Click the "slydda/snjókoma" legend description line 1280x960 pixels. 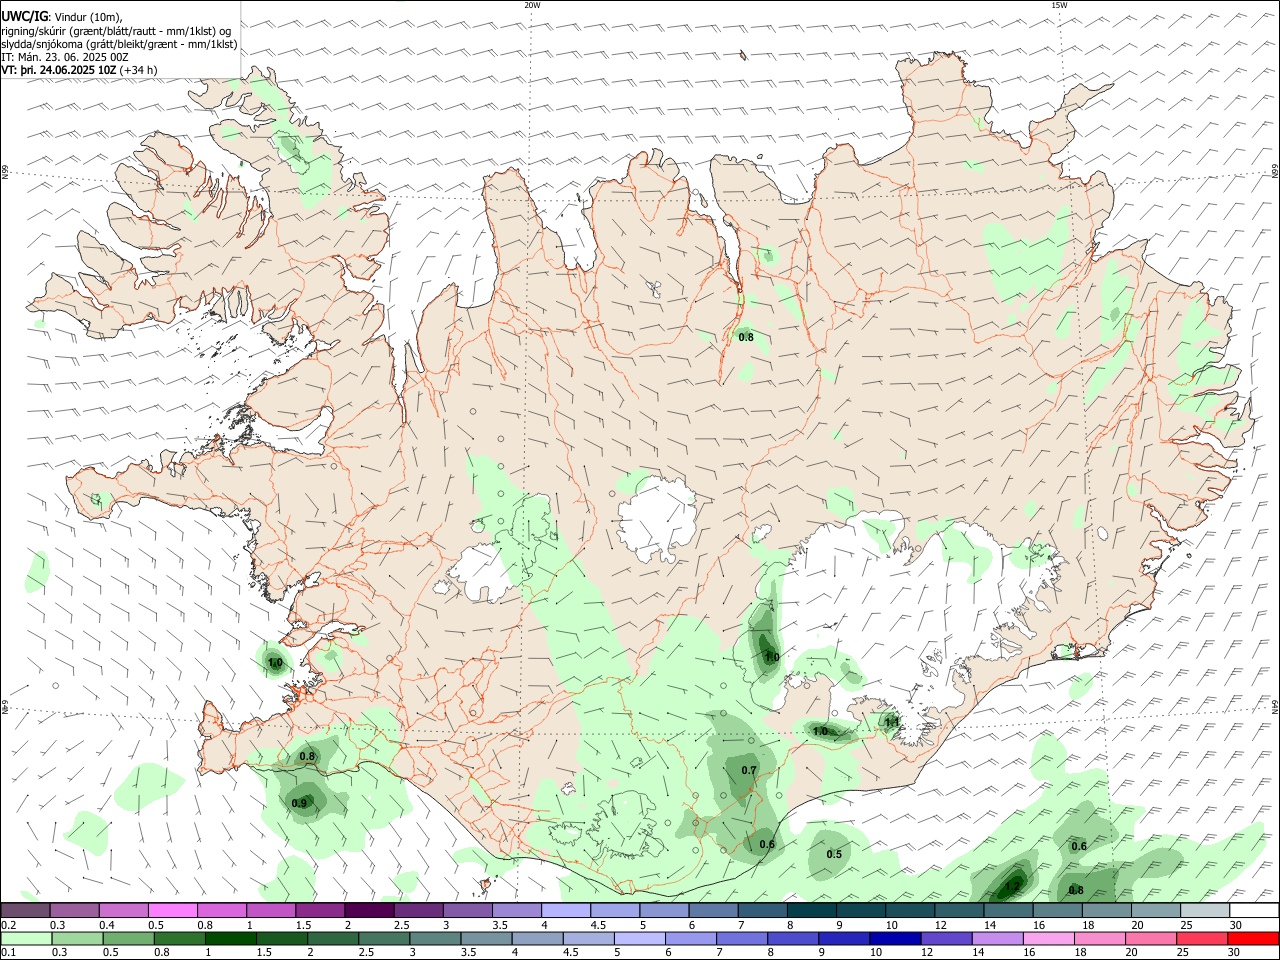[120, 44]
